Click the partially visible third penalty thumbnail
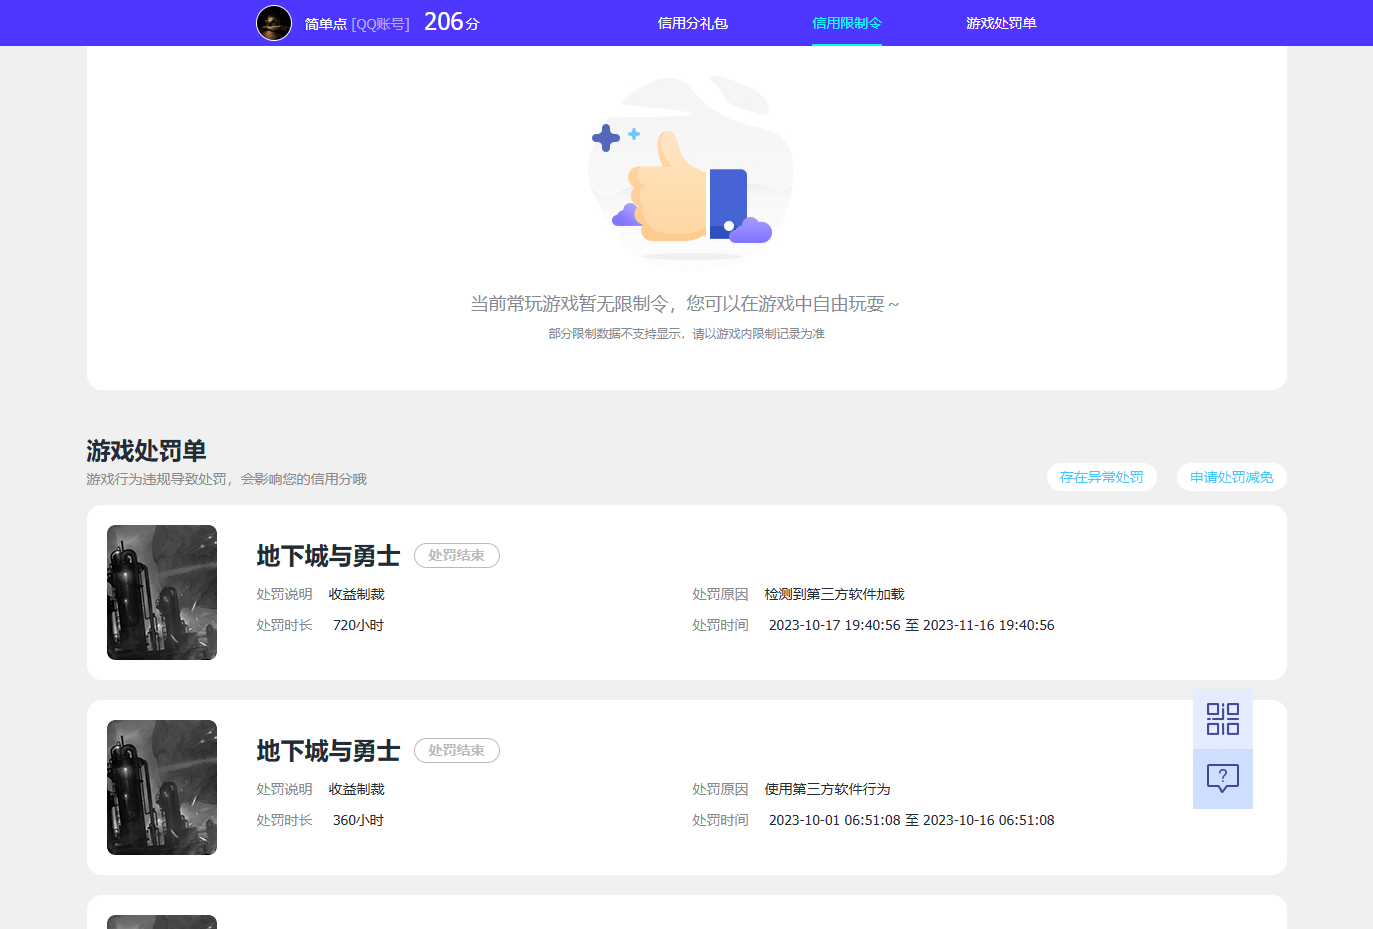Screen dimensions: 1373x929 point(162,921)
